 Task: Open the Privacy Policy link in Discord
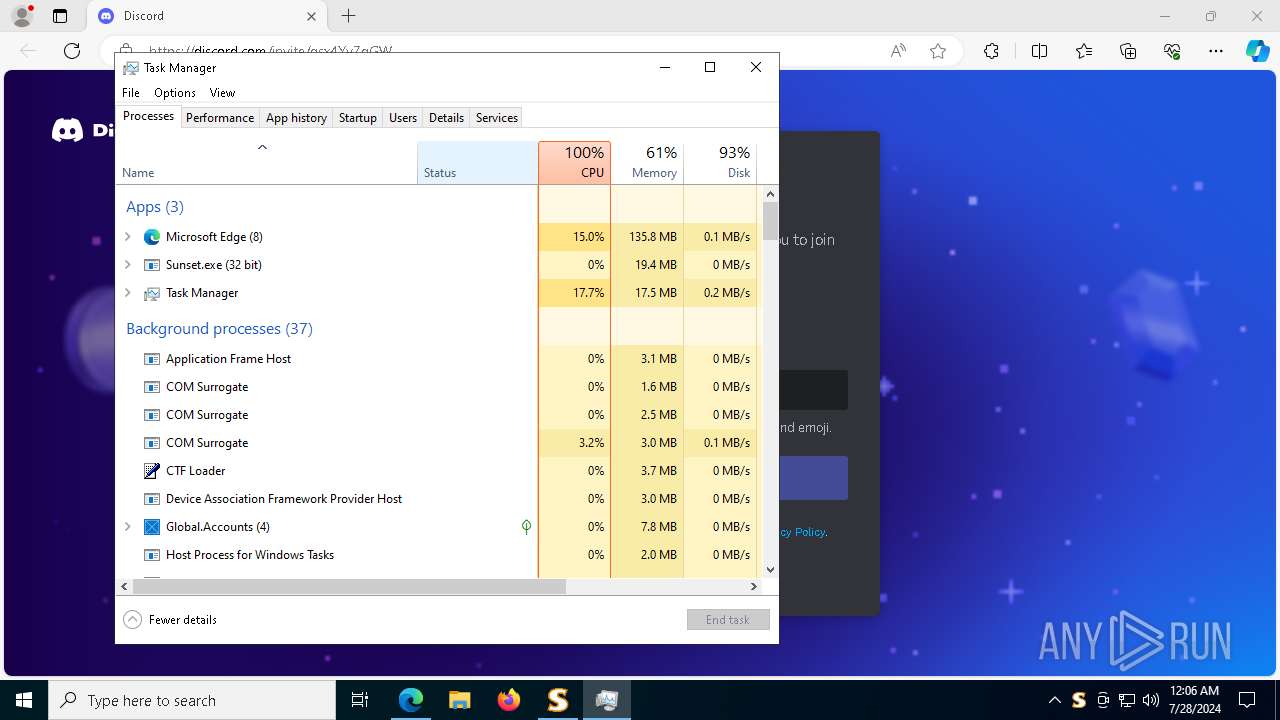[x=803, y=532]
